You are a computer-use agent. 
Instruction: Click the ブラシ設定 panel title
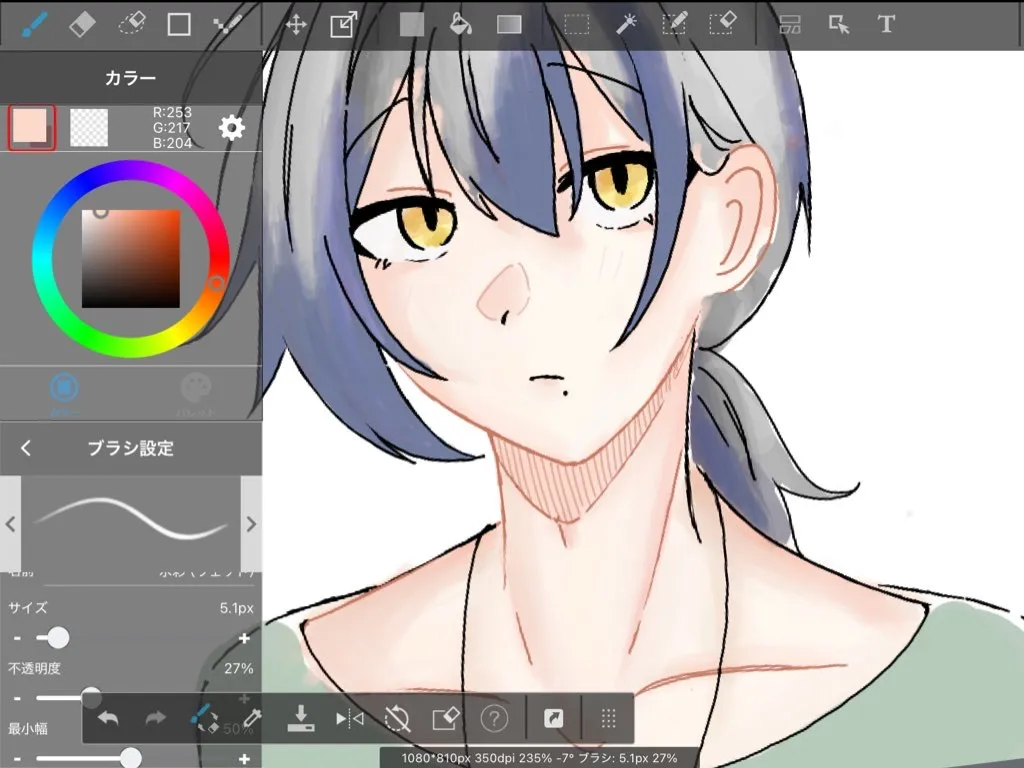tap(131, 448)
